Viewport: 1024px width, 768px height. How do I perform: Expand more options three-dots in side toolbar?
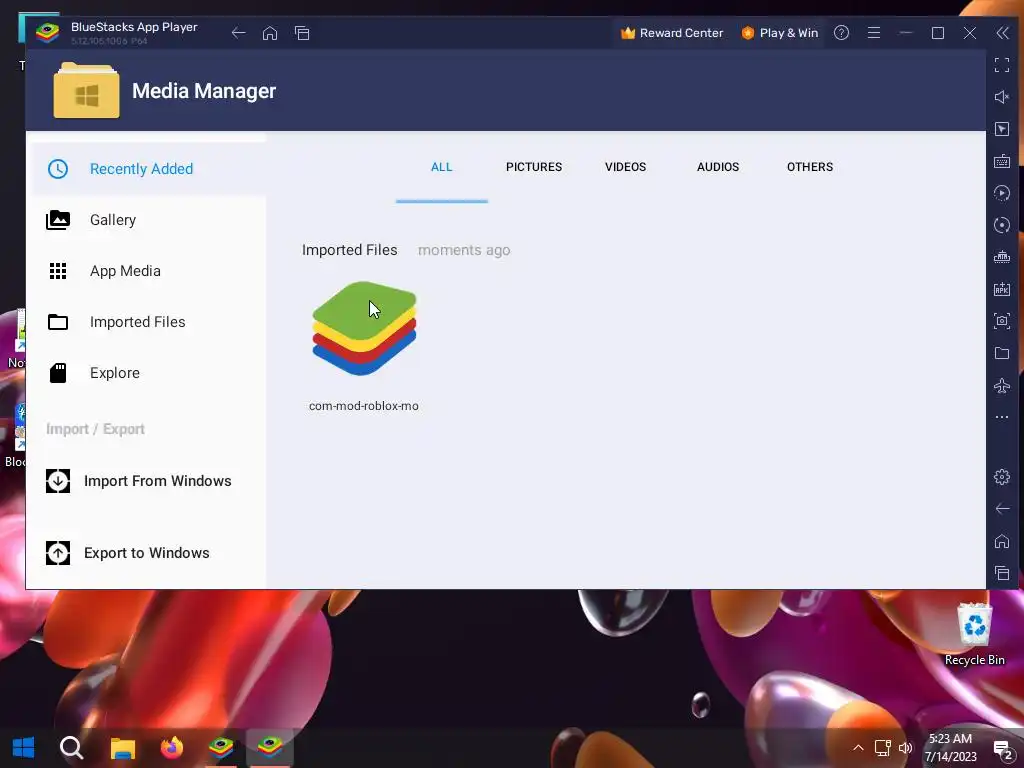pyautogui.click(x=1002, y=417)
